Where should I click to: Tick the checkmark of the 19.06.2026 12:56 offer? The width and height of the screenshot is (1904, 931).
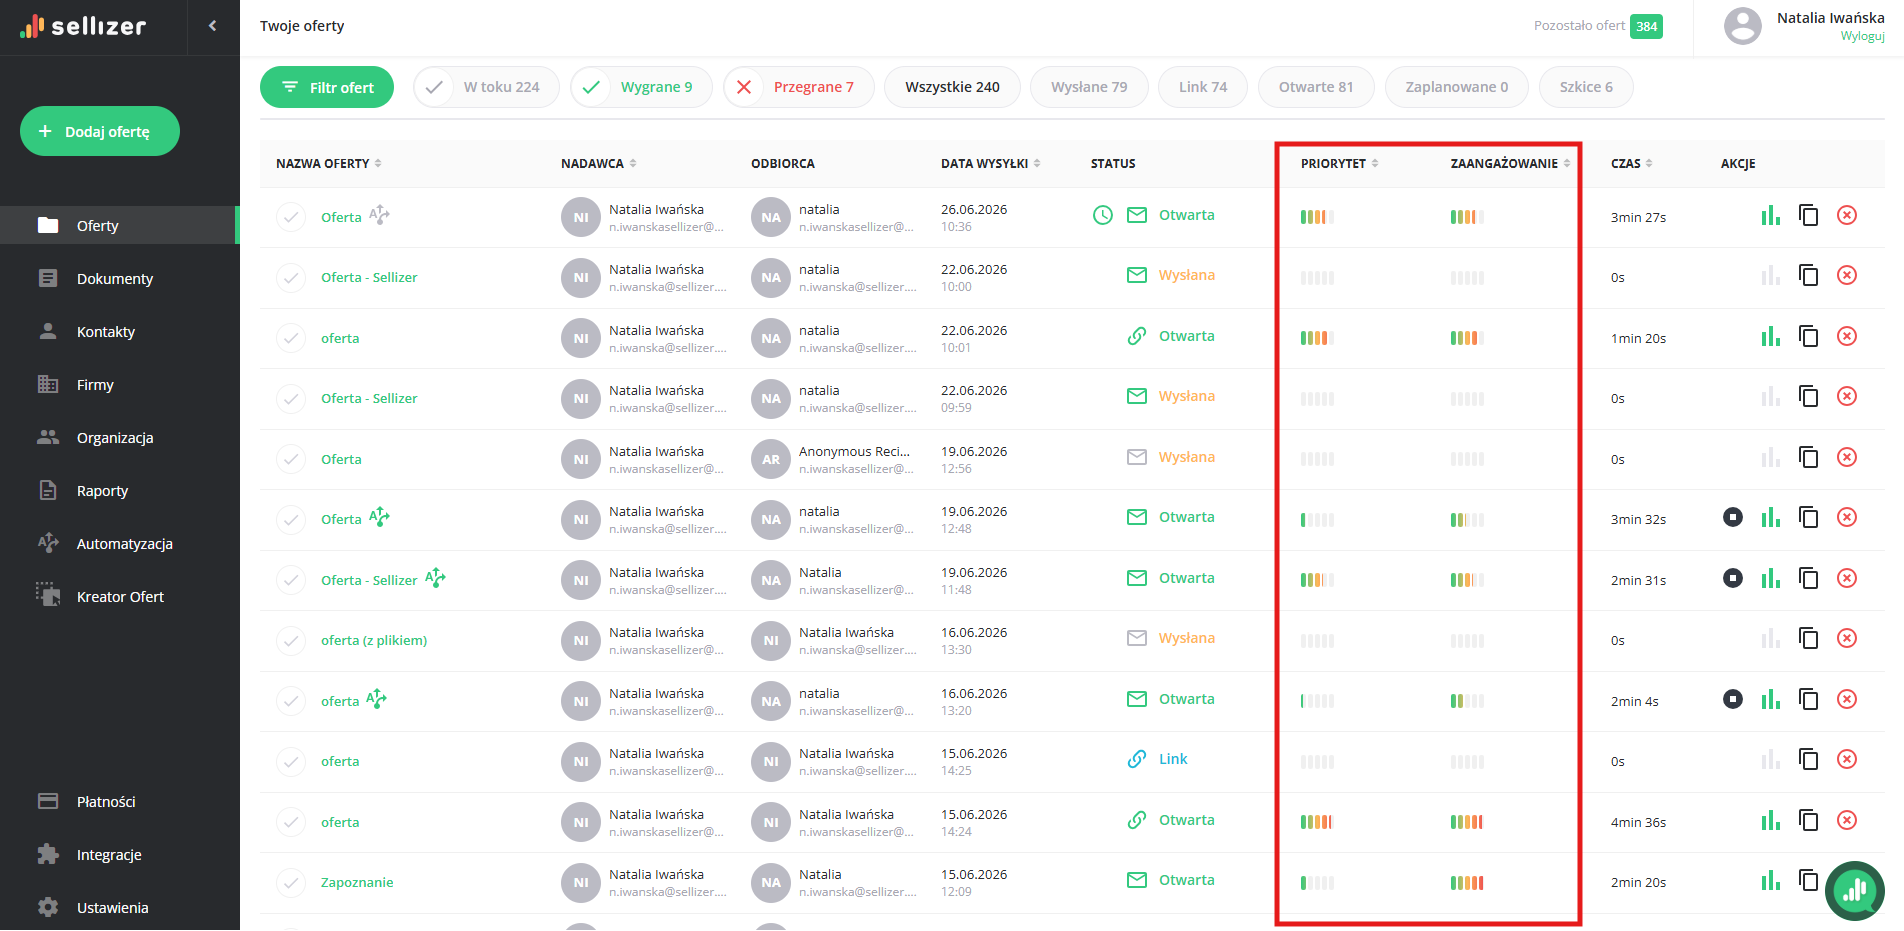click(x=291, y=459)
